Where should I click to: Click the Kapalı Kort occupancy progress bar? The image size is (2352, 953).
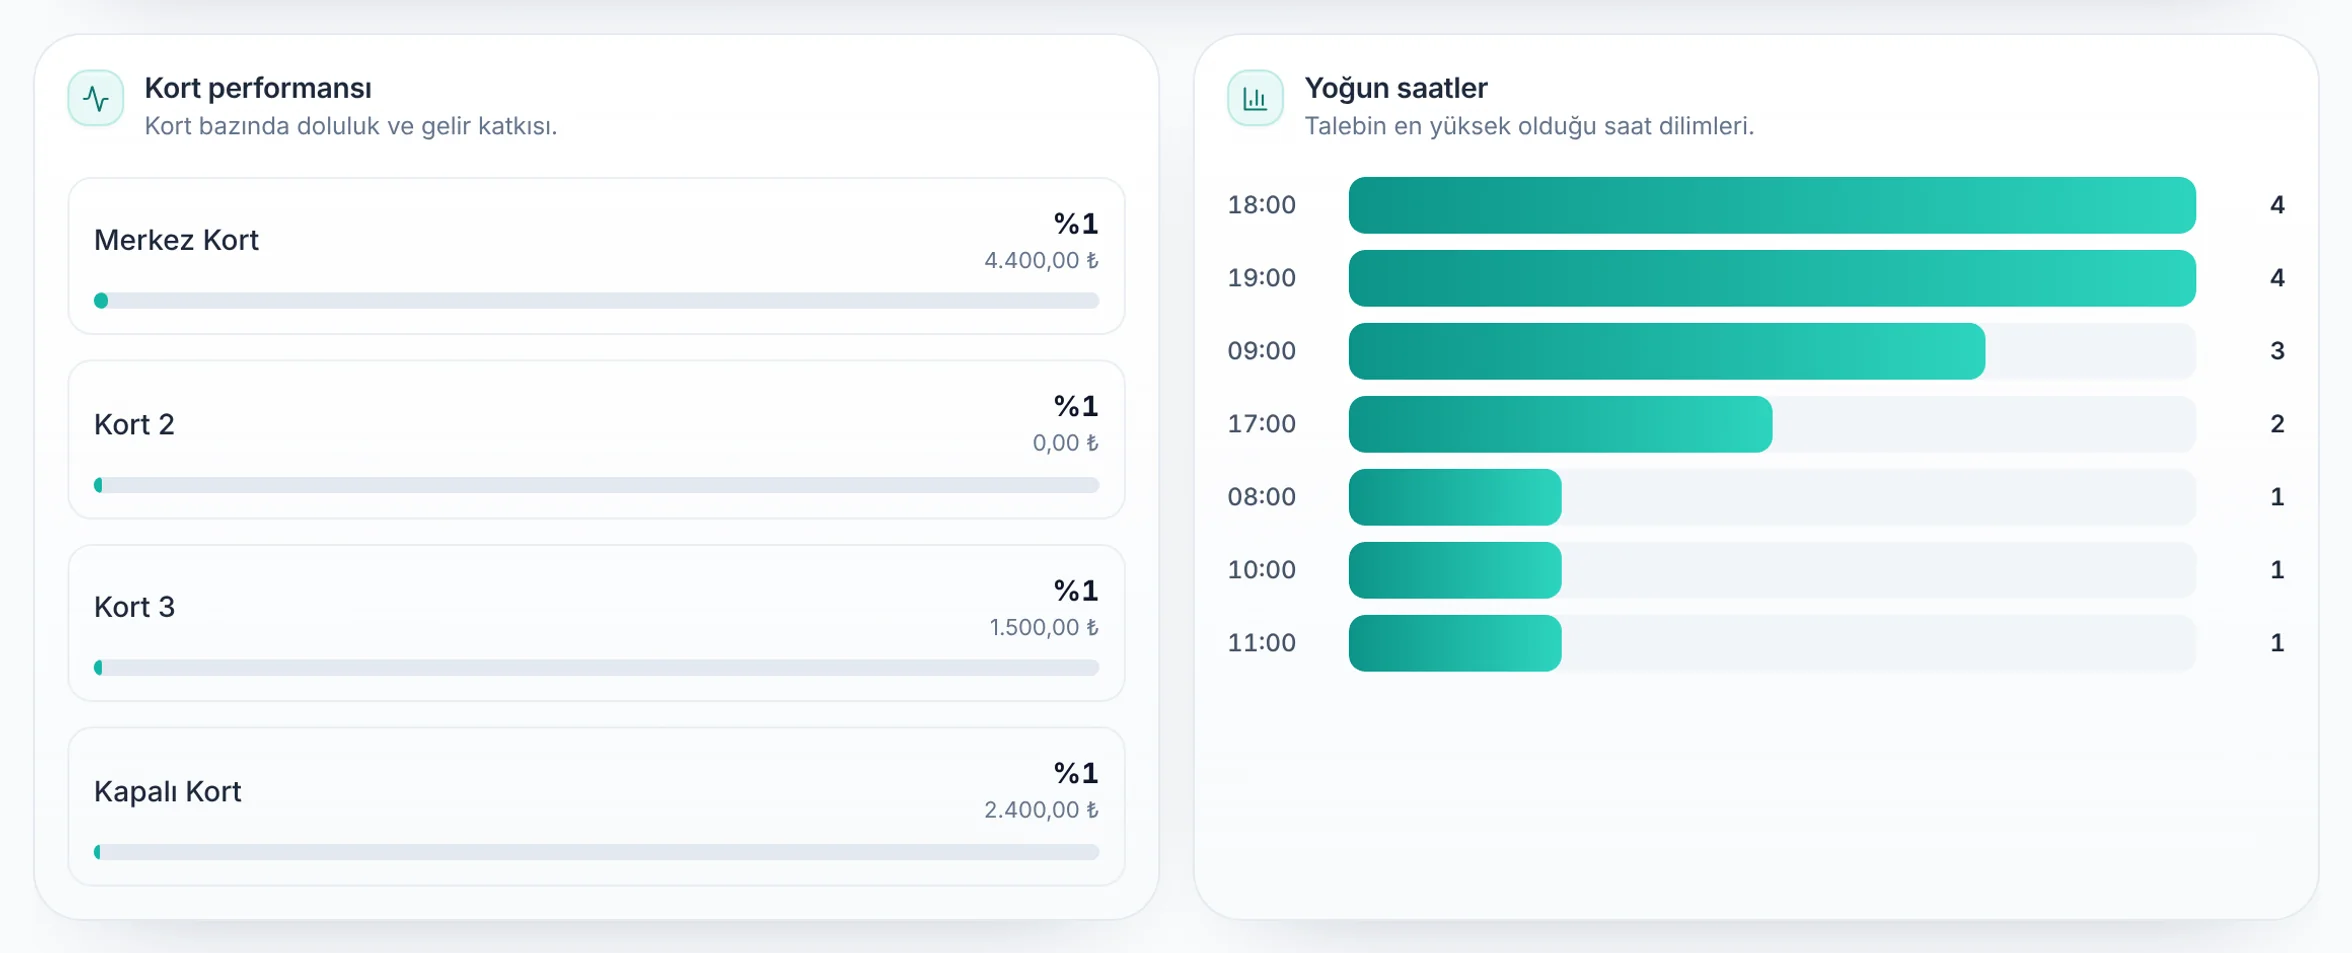tap(597, 852)
